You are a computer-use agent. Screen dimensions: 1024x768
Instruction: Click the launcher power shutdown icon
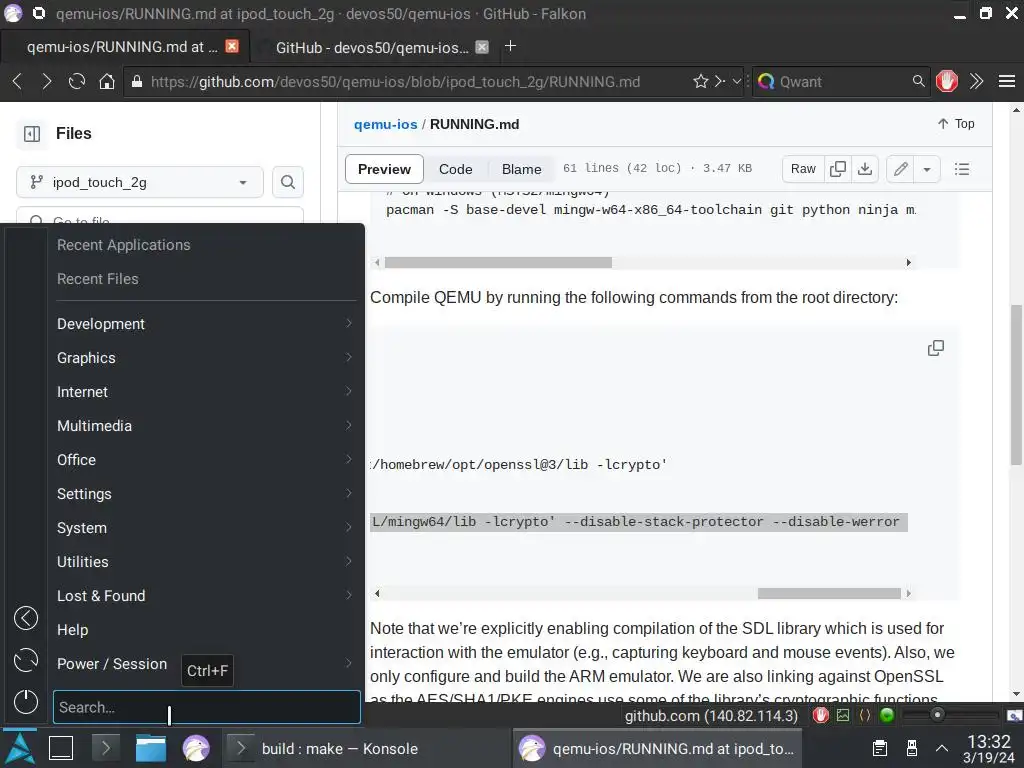tap(25, 702)
